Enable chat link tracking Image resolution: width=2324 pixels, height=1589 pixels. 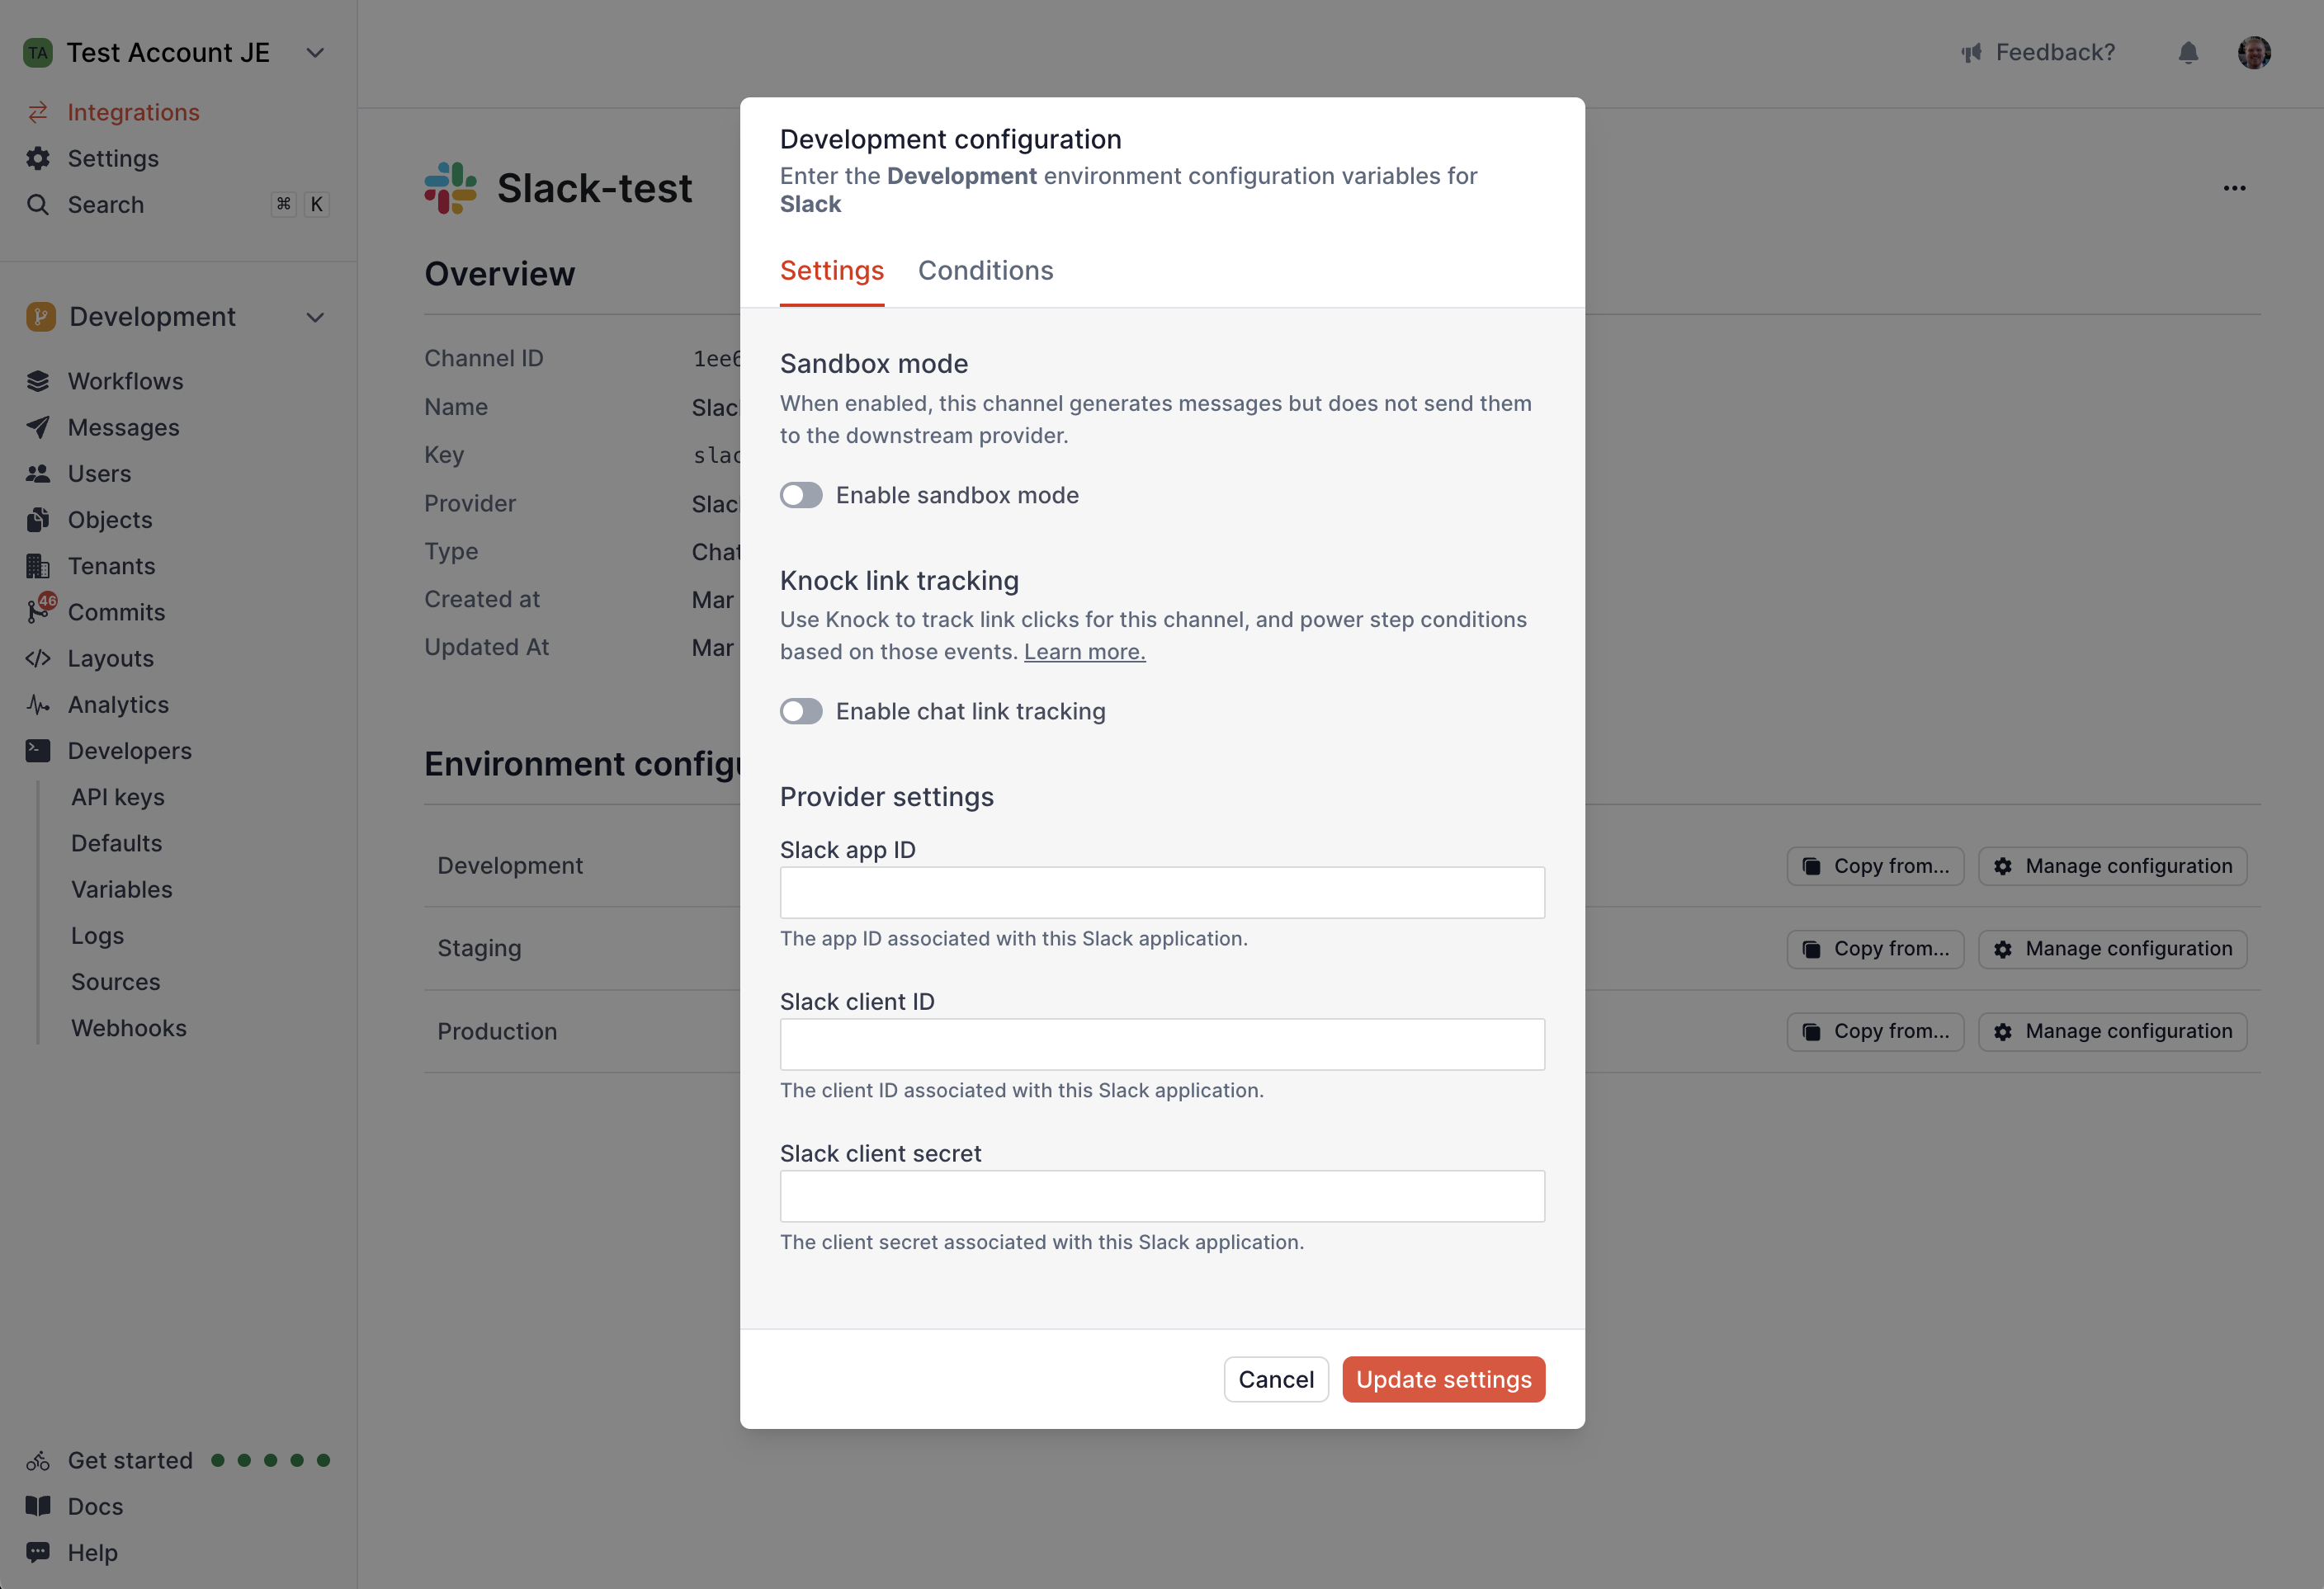tap(801, 711)
